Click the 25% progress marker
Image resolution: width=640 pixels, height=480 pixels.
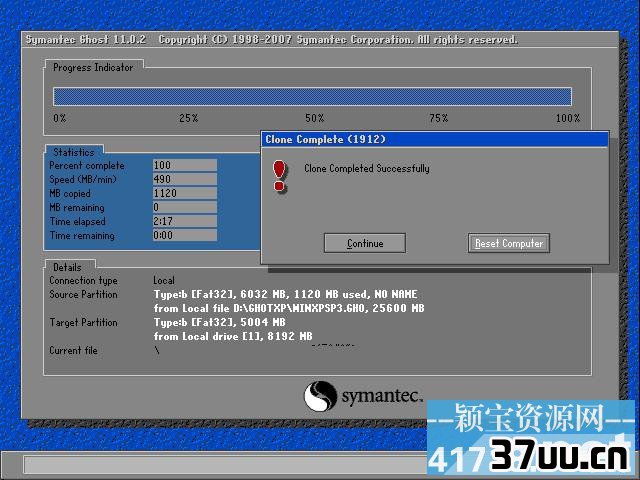coord(189,118)
